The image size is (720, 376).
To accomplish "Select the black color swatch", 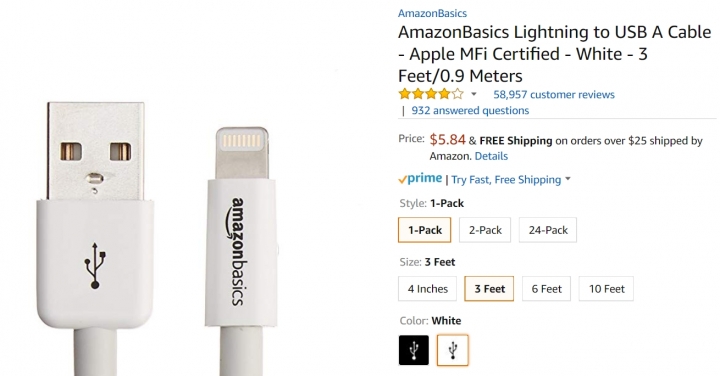I will pos(414,350).
